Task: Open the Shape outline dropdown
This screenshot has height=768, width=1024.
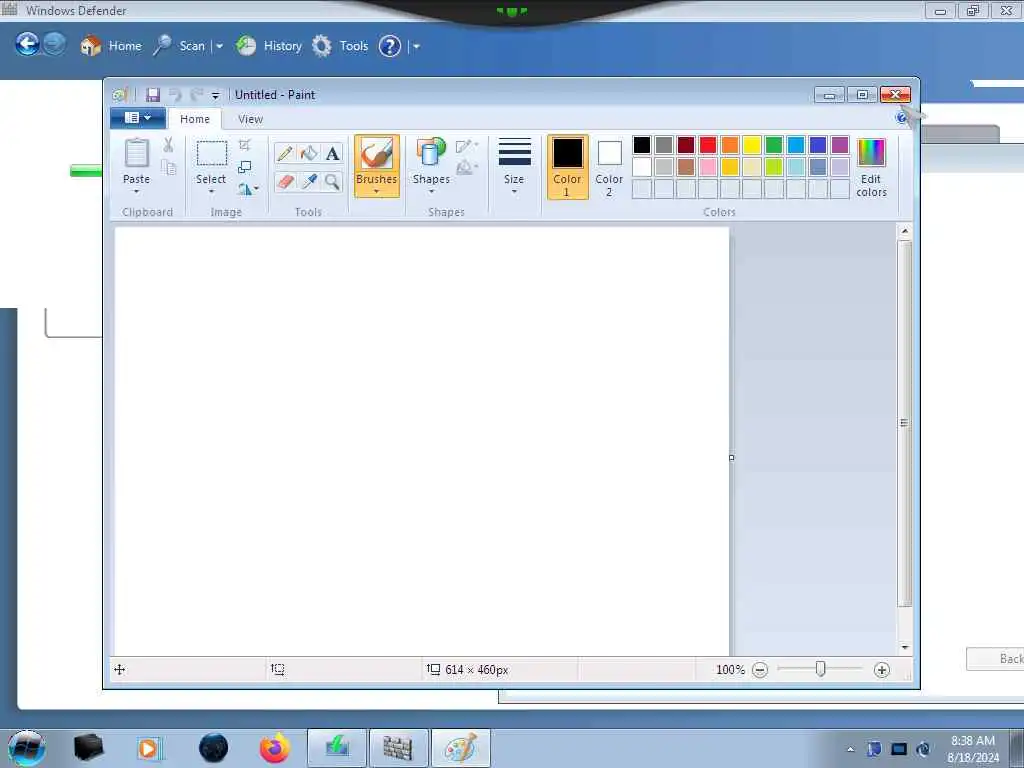Action: 467,146
